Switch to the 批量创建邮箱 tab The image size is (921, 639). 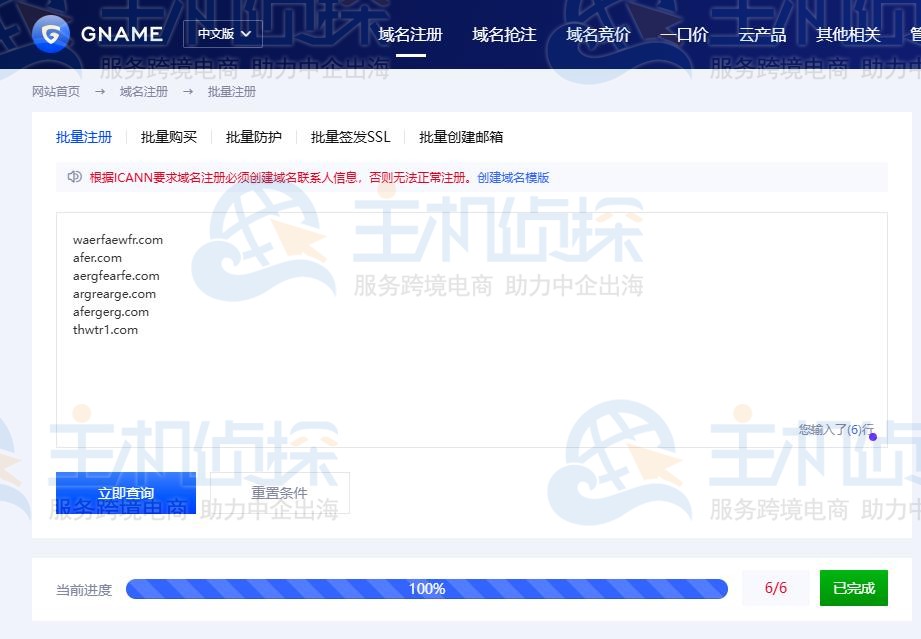coord(461,137)
